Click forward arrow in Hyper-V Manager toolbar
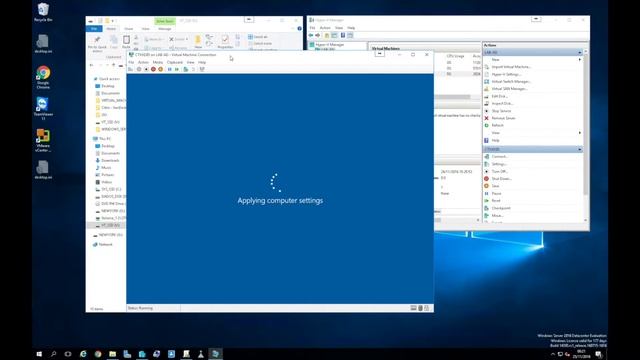 click(318, 36)
